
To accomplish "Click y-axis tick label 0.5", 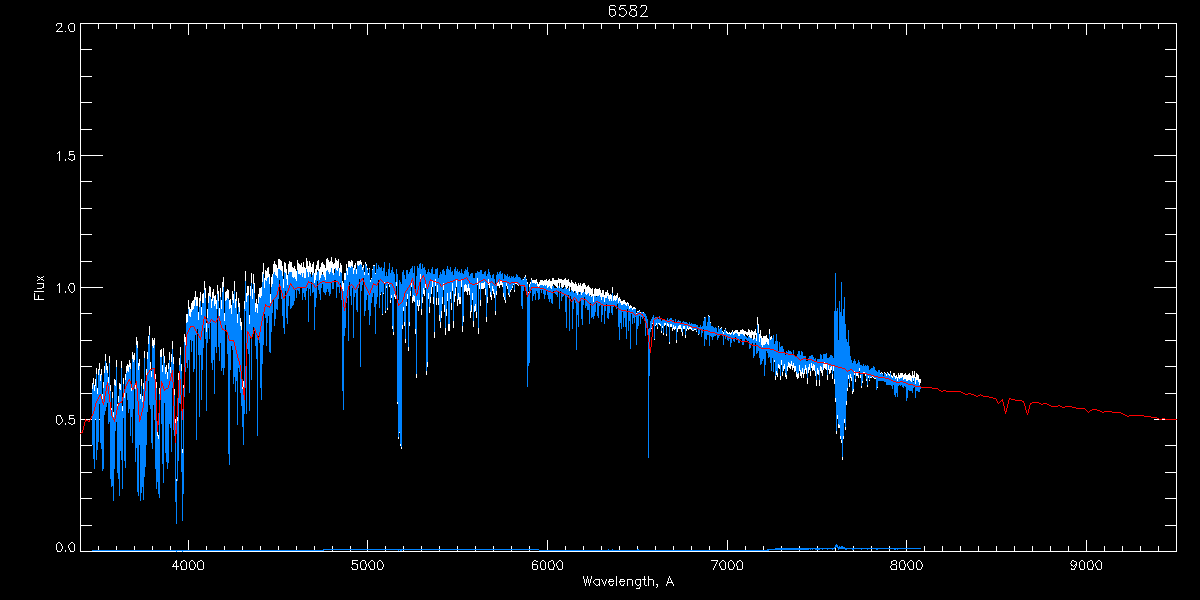I will point(65,419).
